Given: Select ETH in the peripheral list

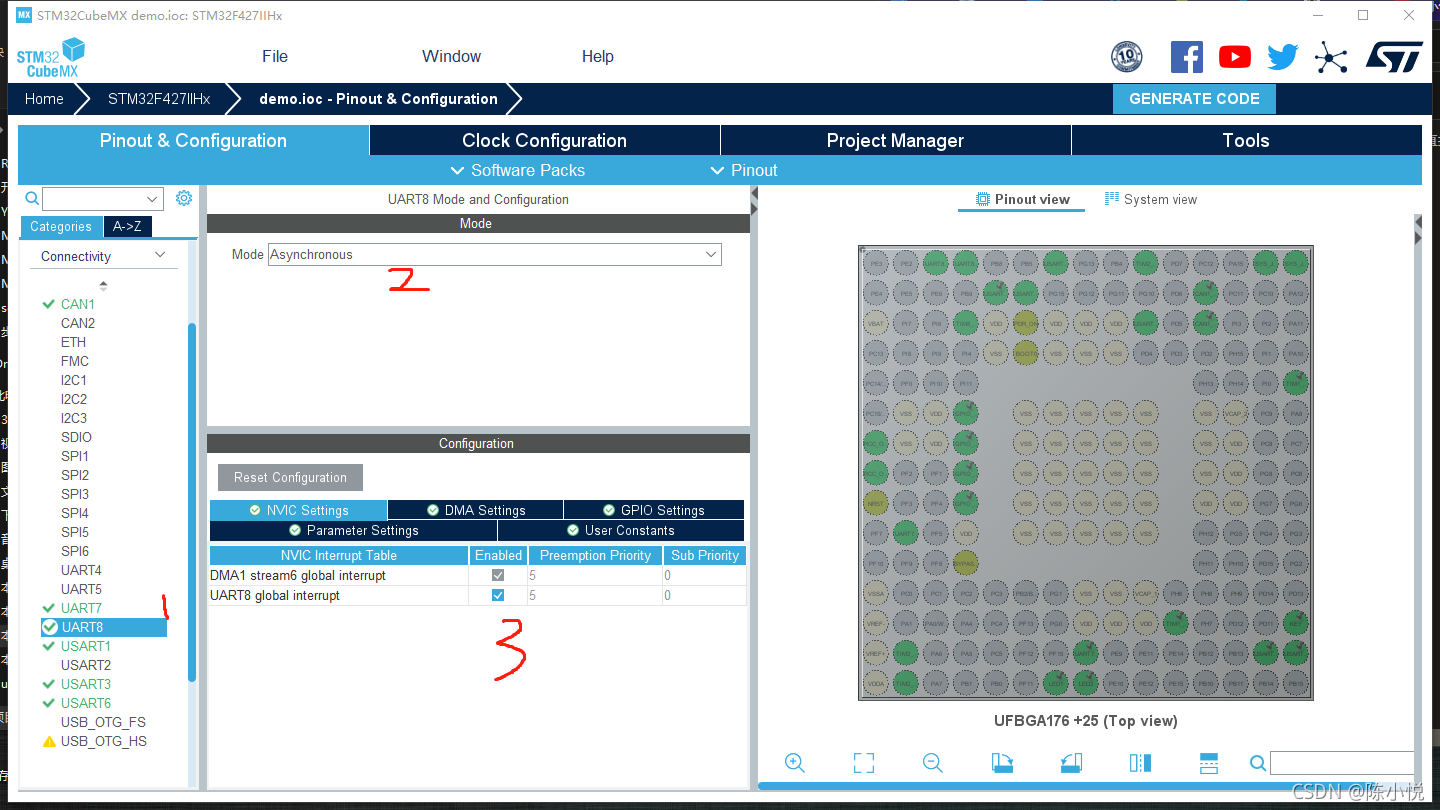Looking at the screenshot, I should (x=73, y=342).
